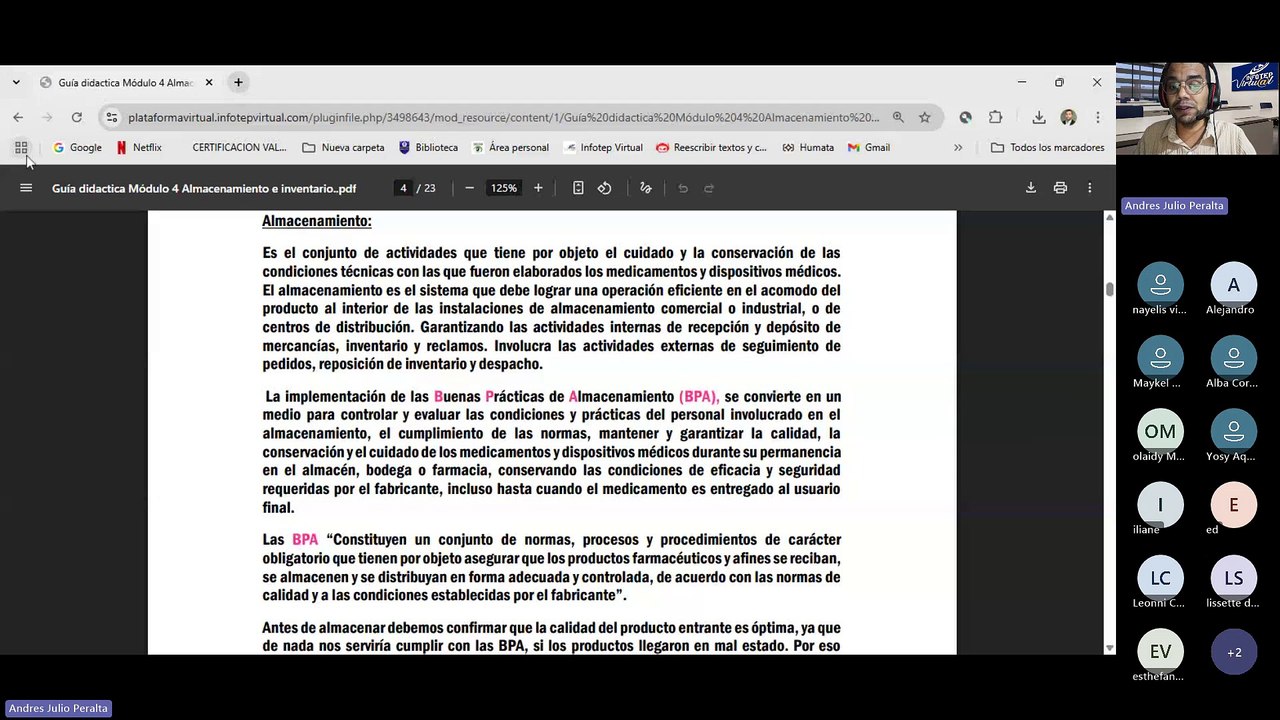Image resolution: width=1280 pixels, height=720 pixels.
Task: Open the apps grid in bookmarks bar
Action: pyautogui.click(x=21, y=147)
